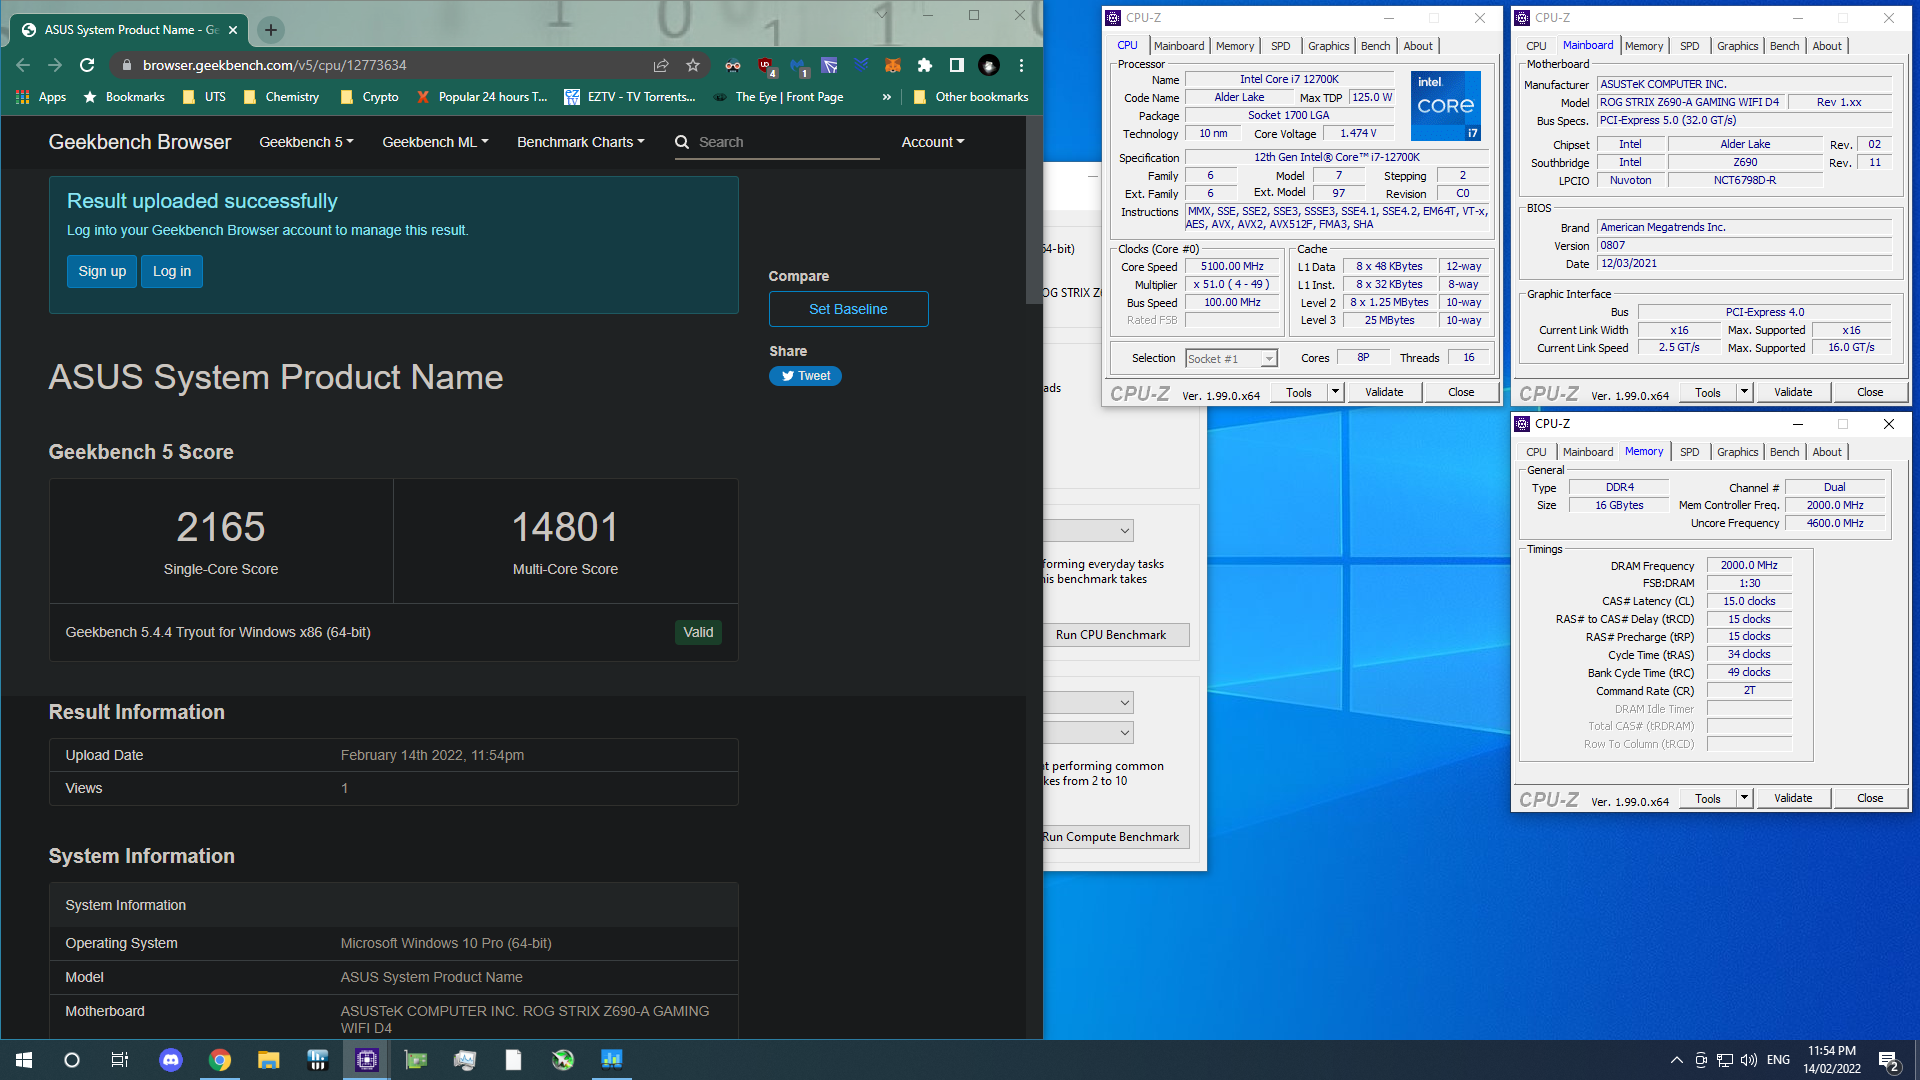Viewport: 1920px width, 1080px height.
Task: Open the MetaMask fox extension
Action: [x=893, y=65]
